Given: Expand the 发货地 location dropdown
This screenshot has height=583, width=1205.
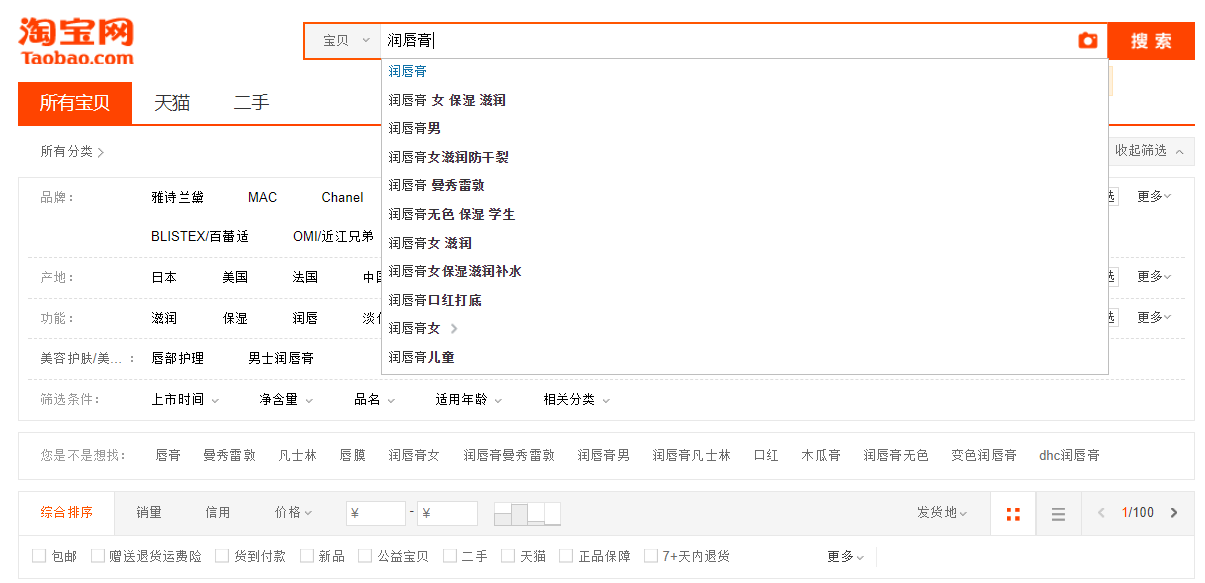Looking at the screenshot, I should tap(941, 513).
